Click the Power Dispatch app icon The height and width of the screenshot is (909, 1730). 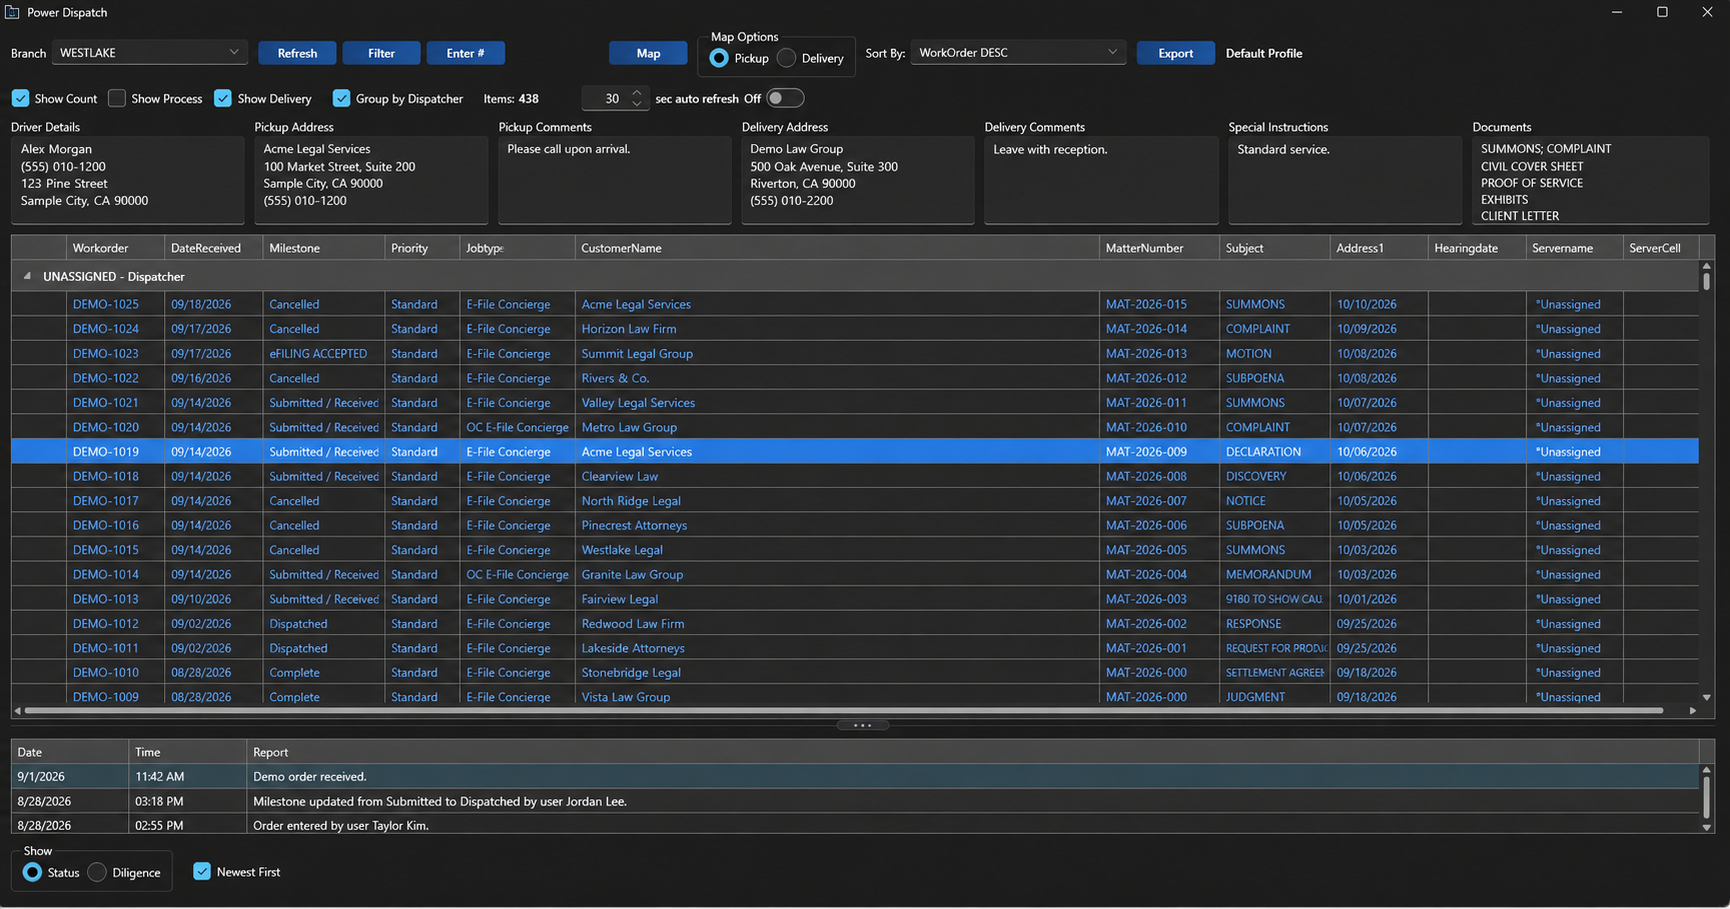(x=12, y=12)
